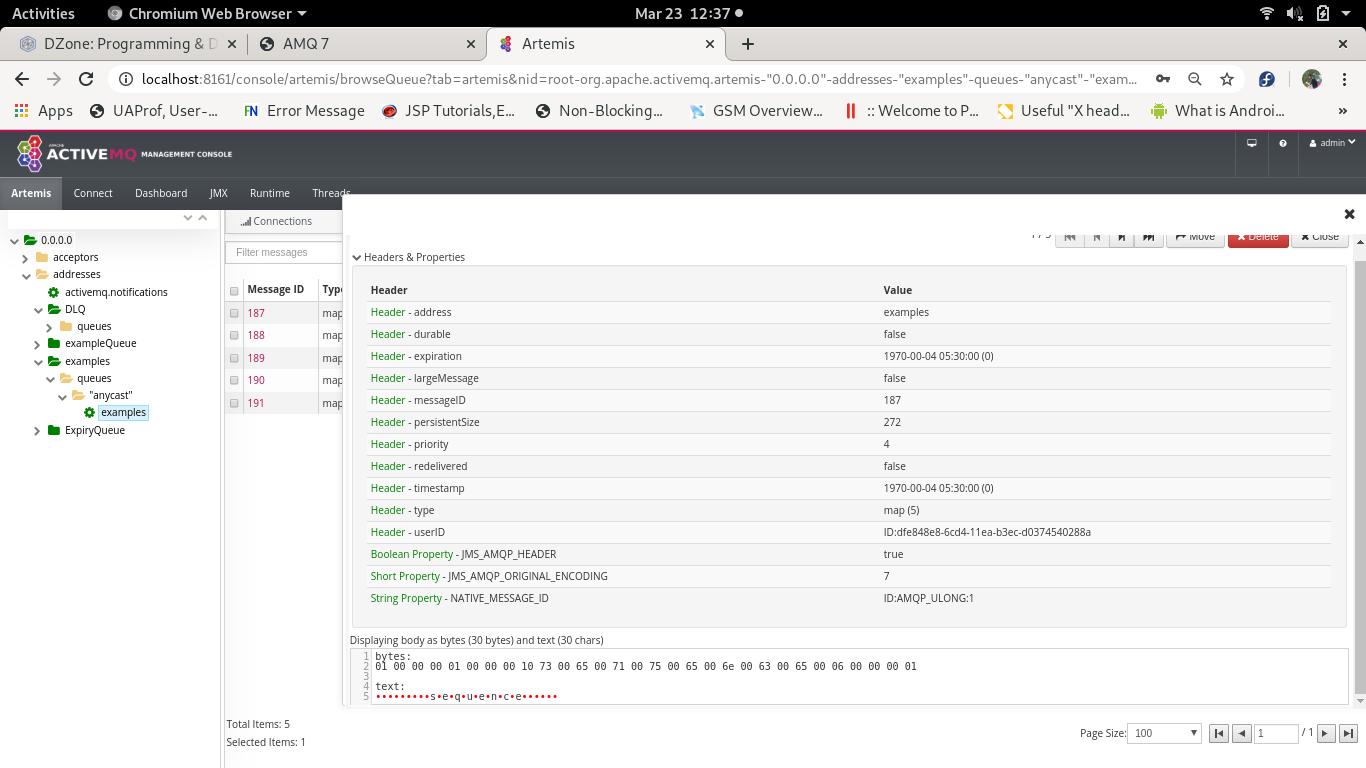
Task: Open the admin user menu
Action: (x=1333, y=143)
